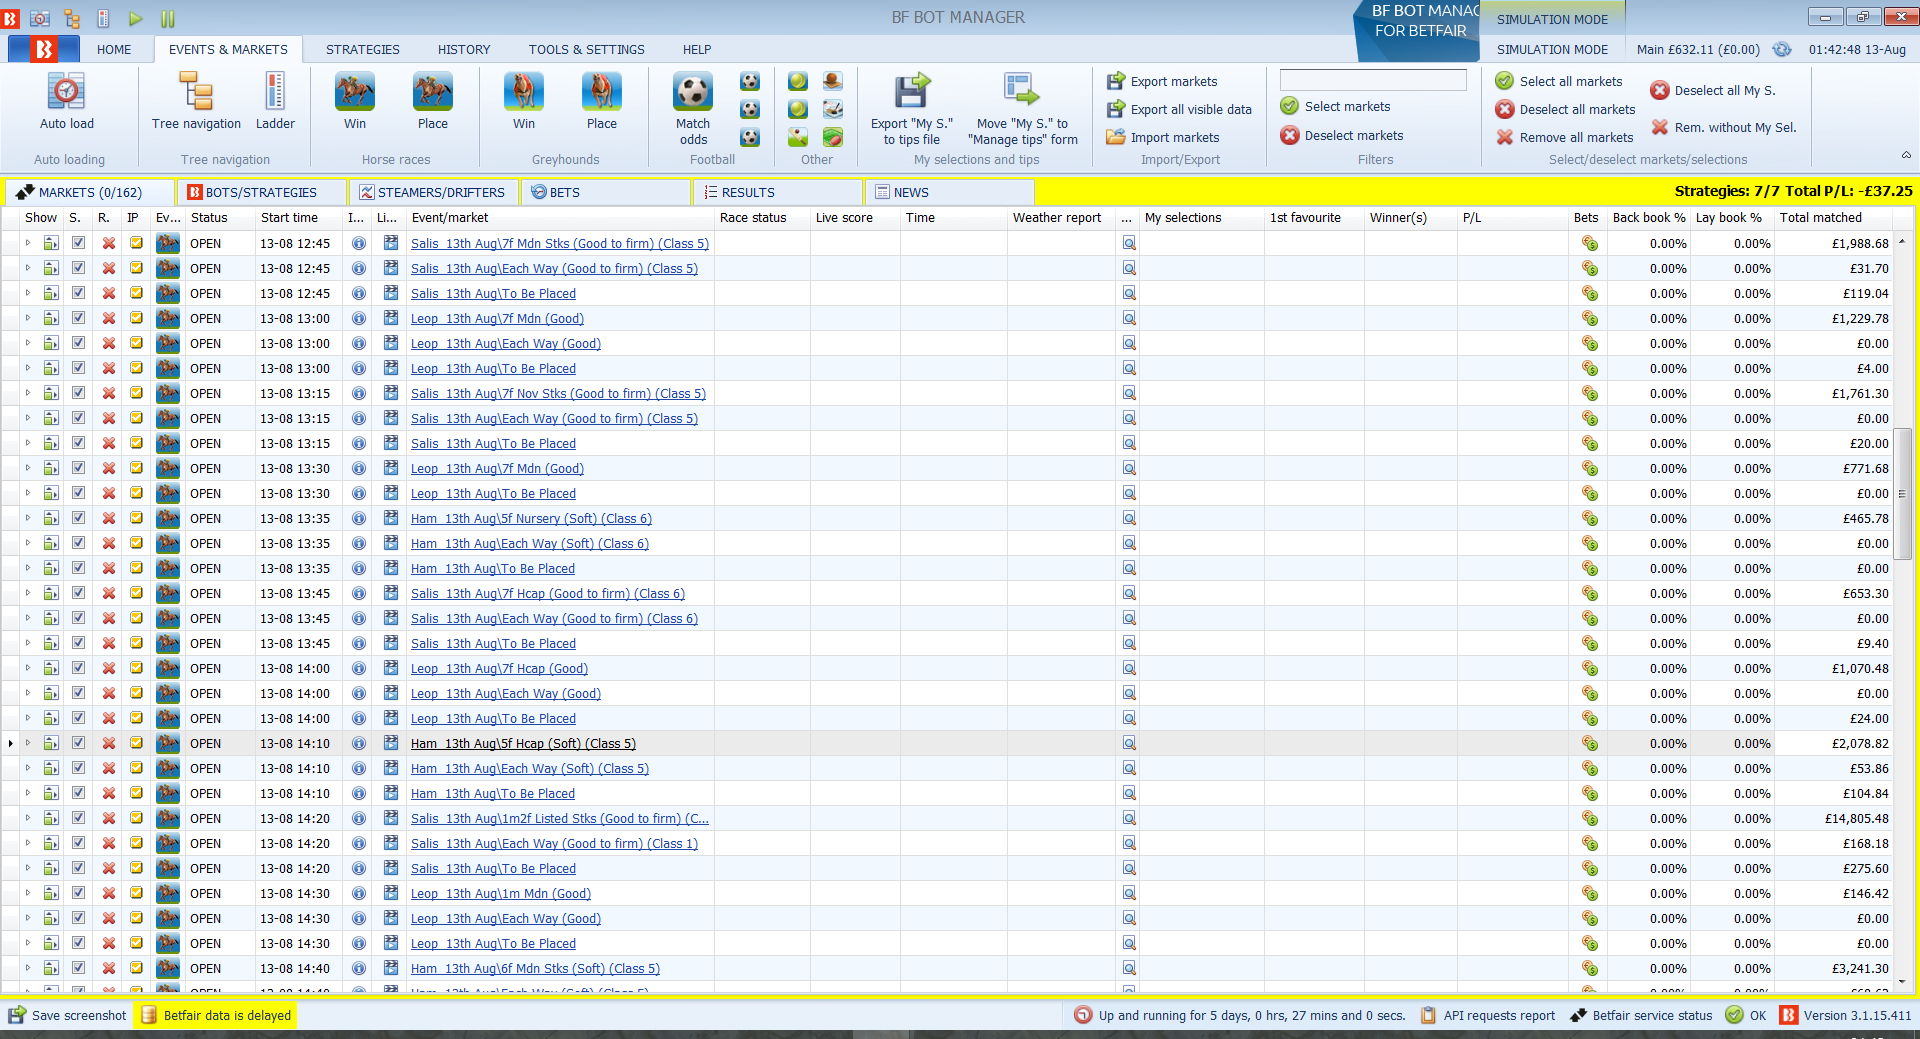Viewport: 1920px width, 1039px height.
Task: Switch to the BOTS/STRATEGIES tab
Action: coord(261,192)
